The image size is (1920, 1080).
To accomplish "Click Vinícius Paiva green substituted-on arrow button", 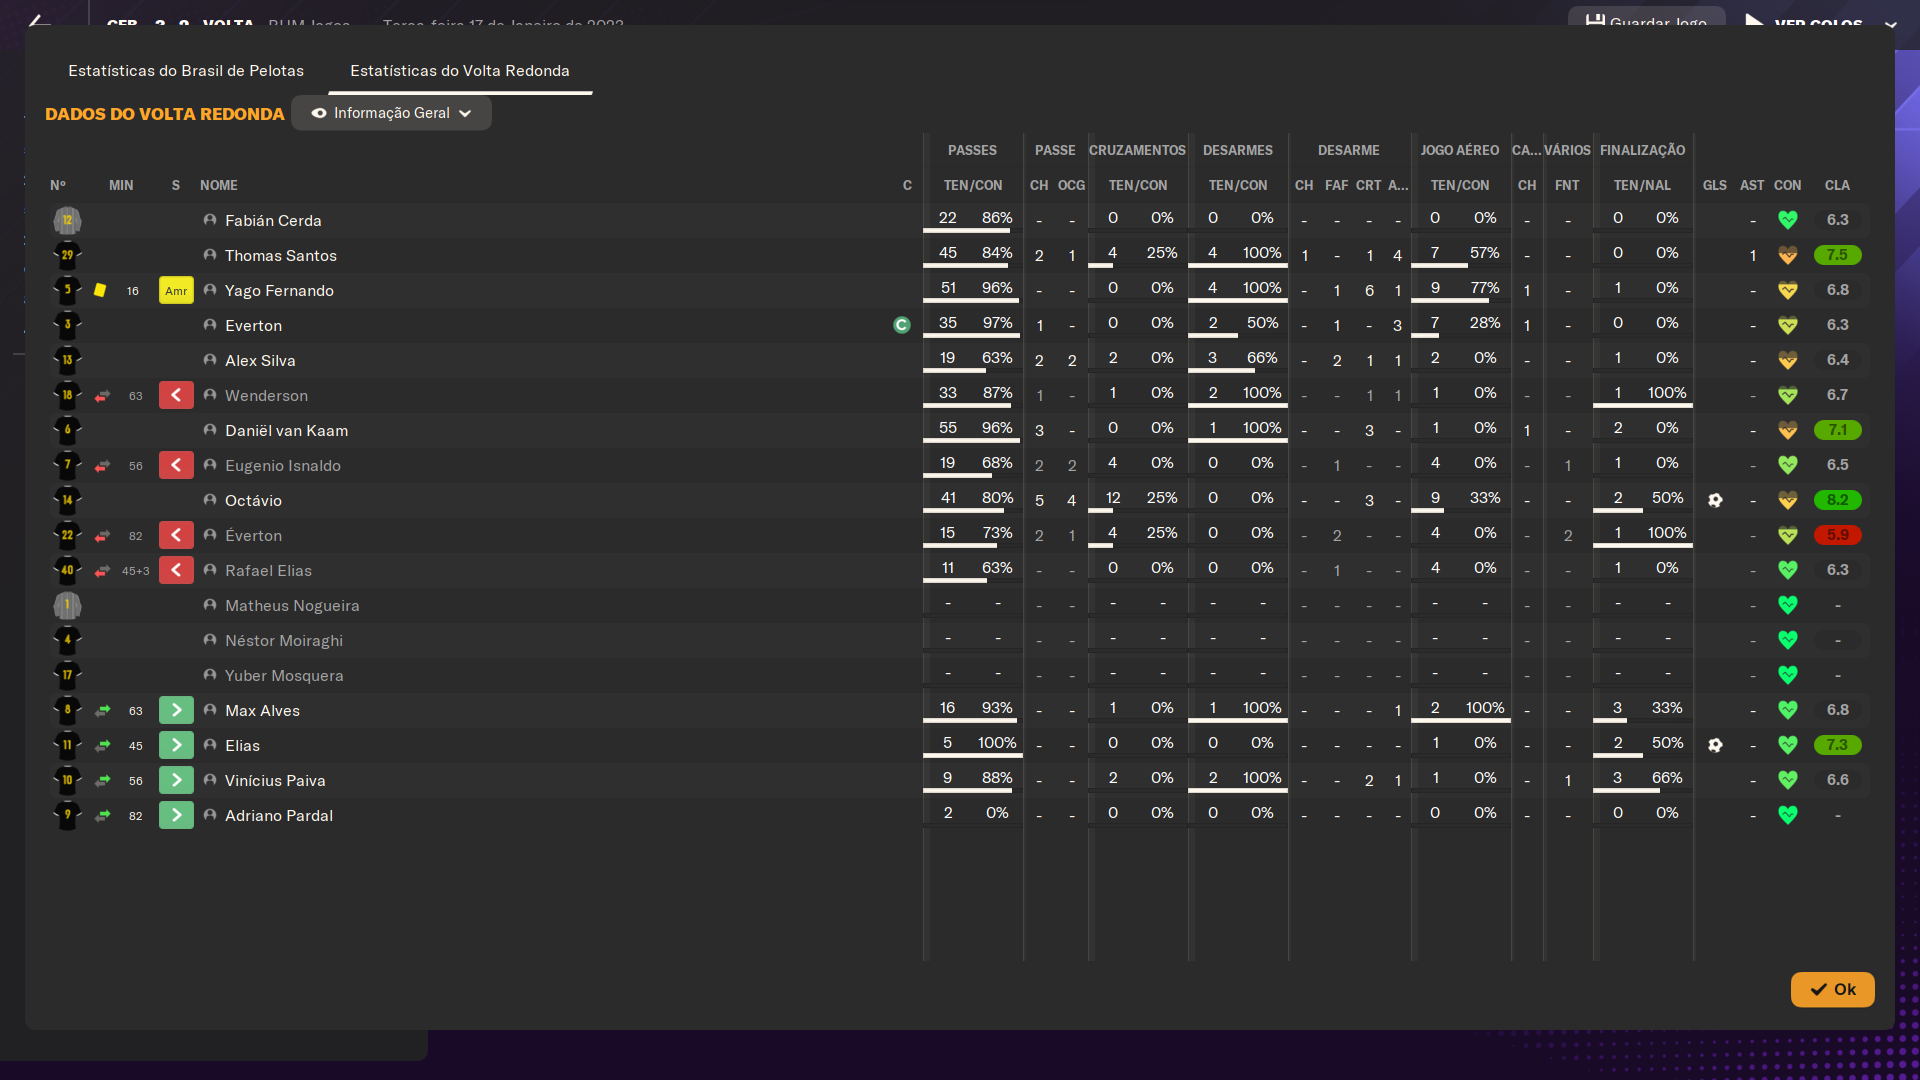I will pos(176,780).
